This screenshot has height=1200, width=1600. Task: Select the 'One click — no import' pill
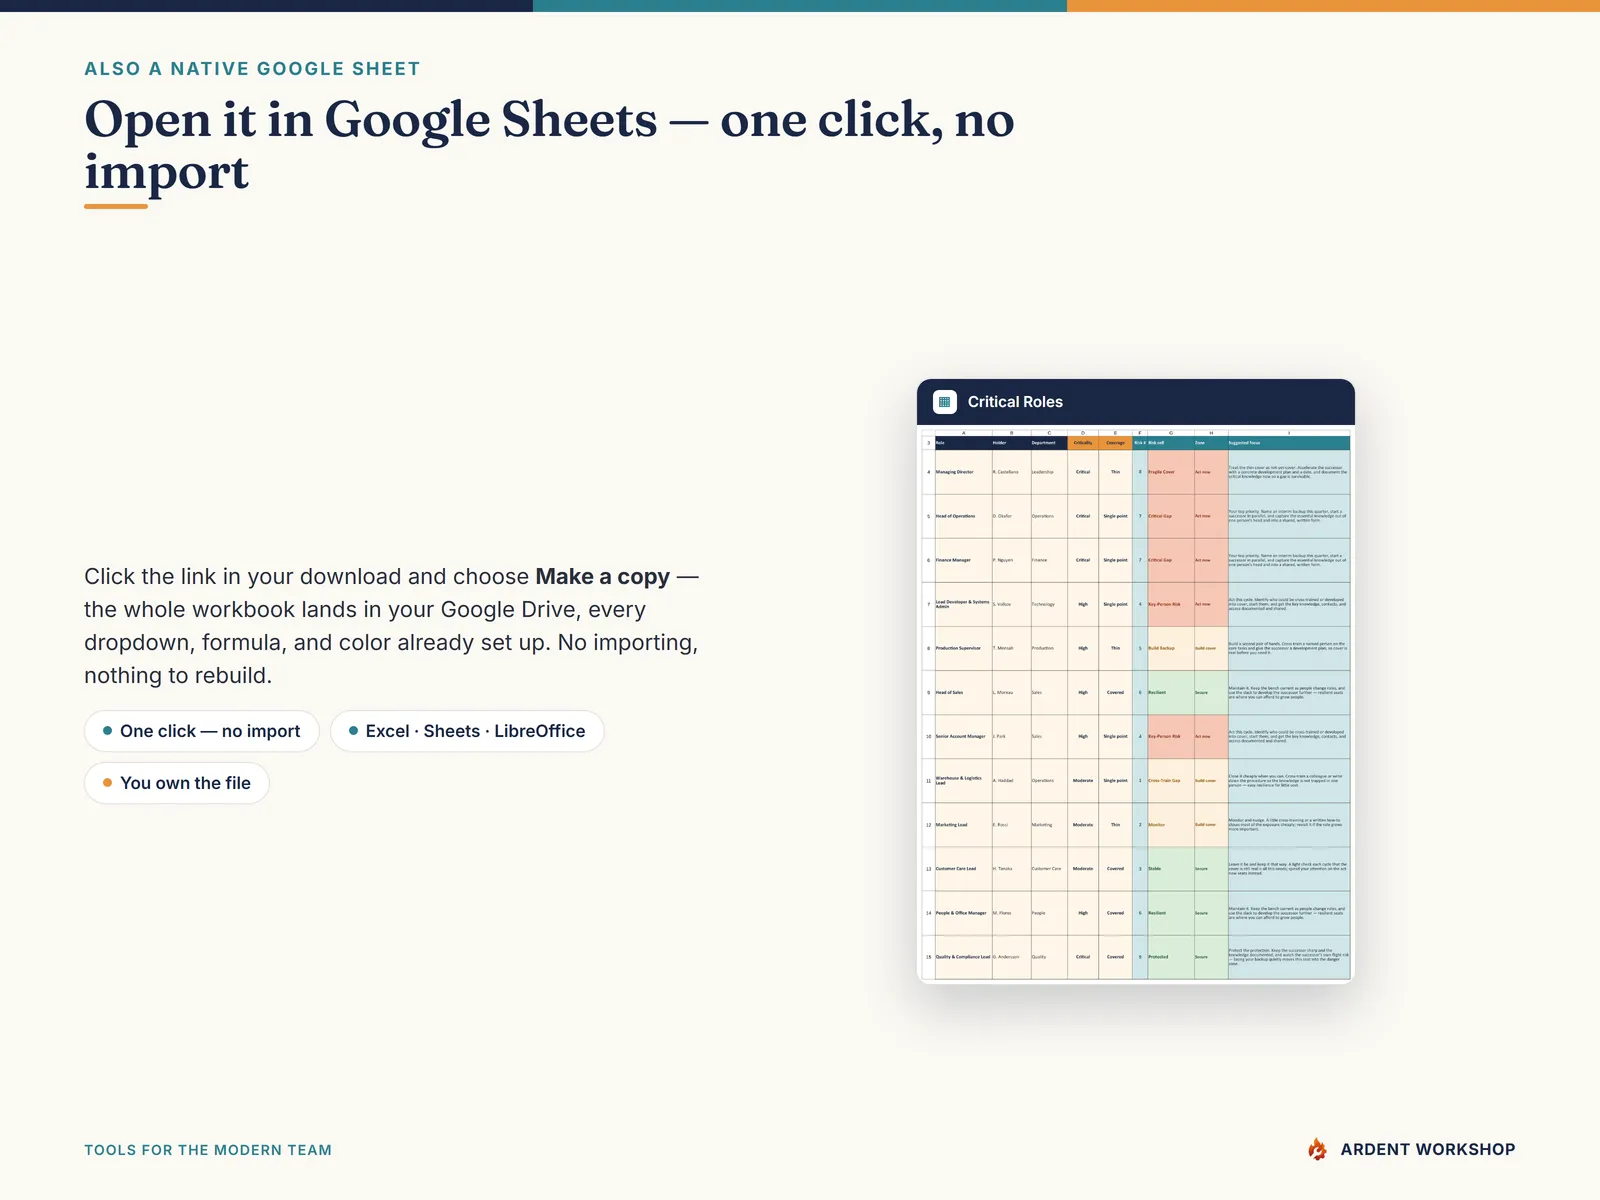pyautogui.click(x=202, y=731)
